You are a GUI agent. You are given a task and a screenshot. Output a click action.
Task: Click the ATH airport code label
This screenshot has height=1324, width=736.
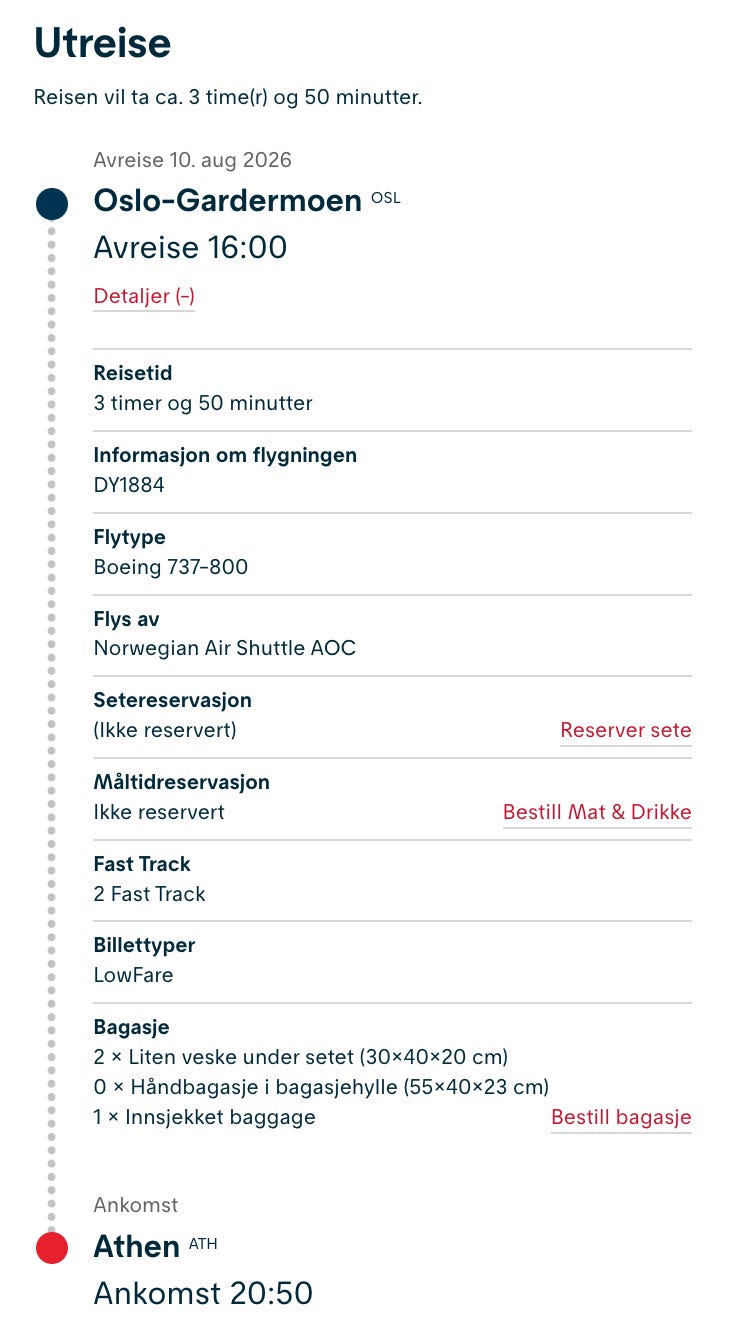pyautogui.click(x=203, y=1244)
